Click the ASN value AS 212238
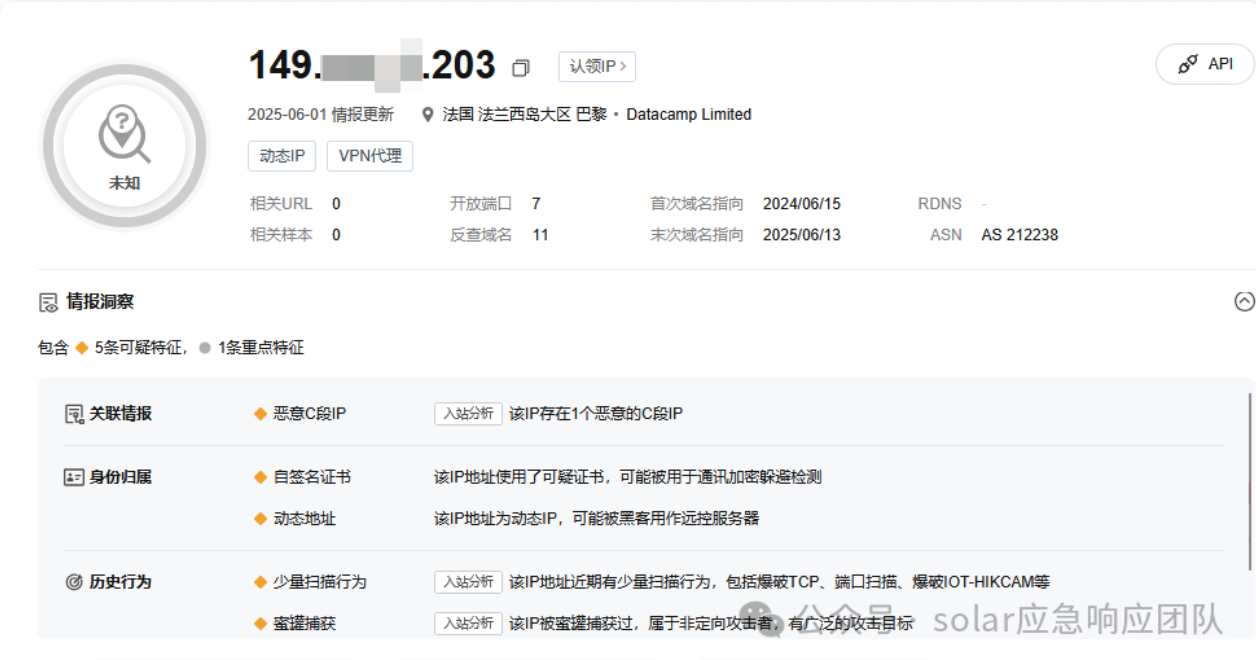 [1019, 235]
